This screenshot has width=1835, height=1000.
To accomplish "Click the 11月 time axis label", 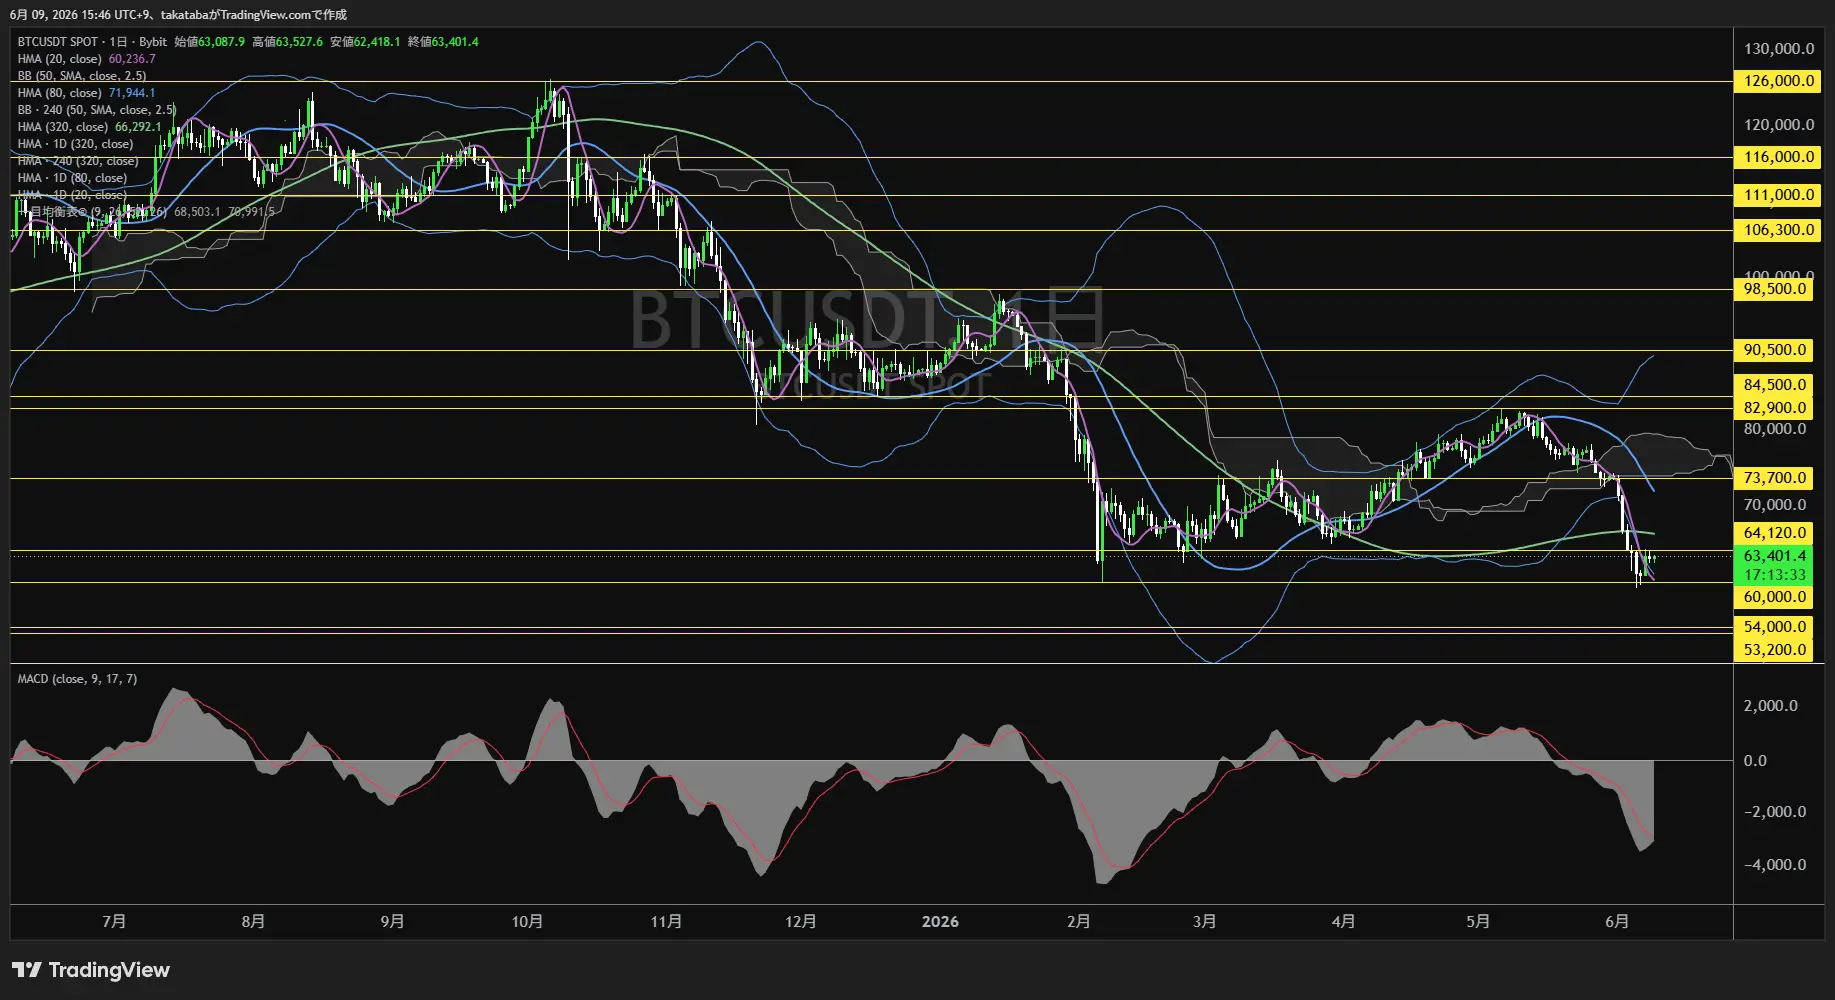I will click(x=666, y=922).
